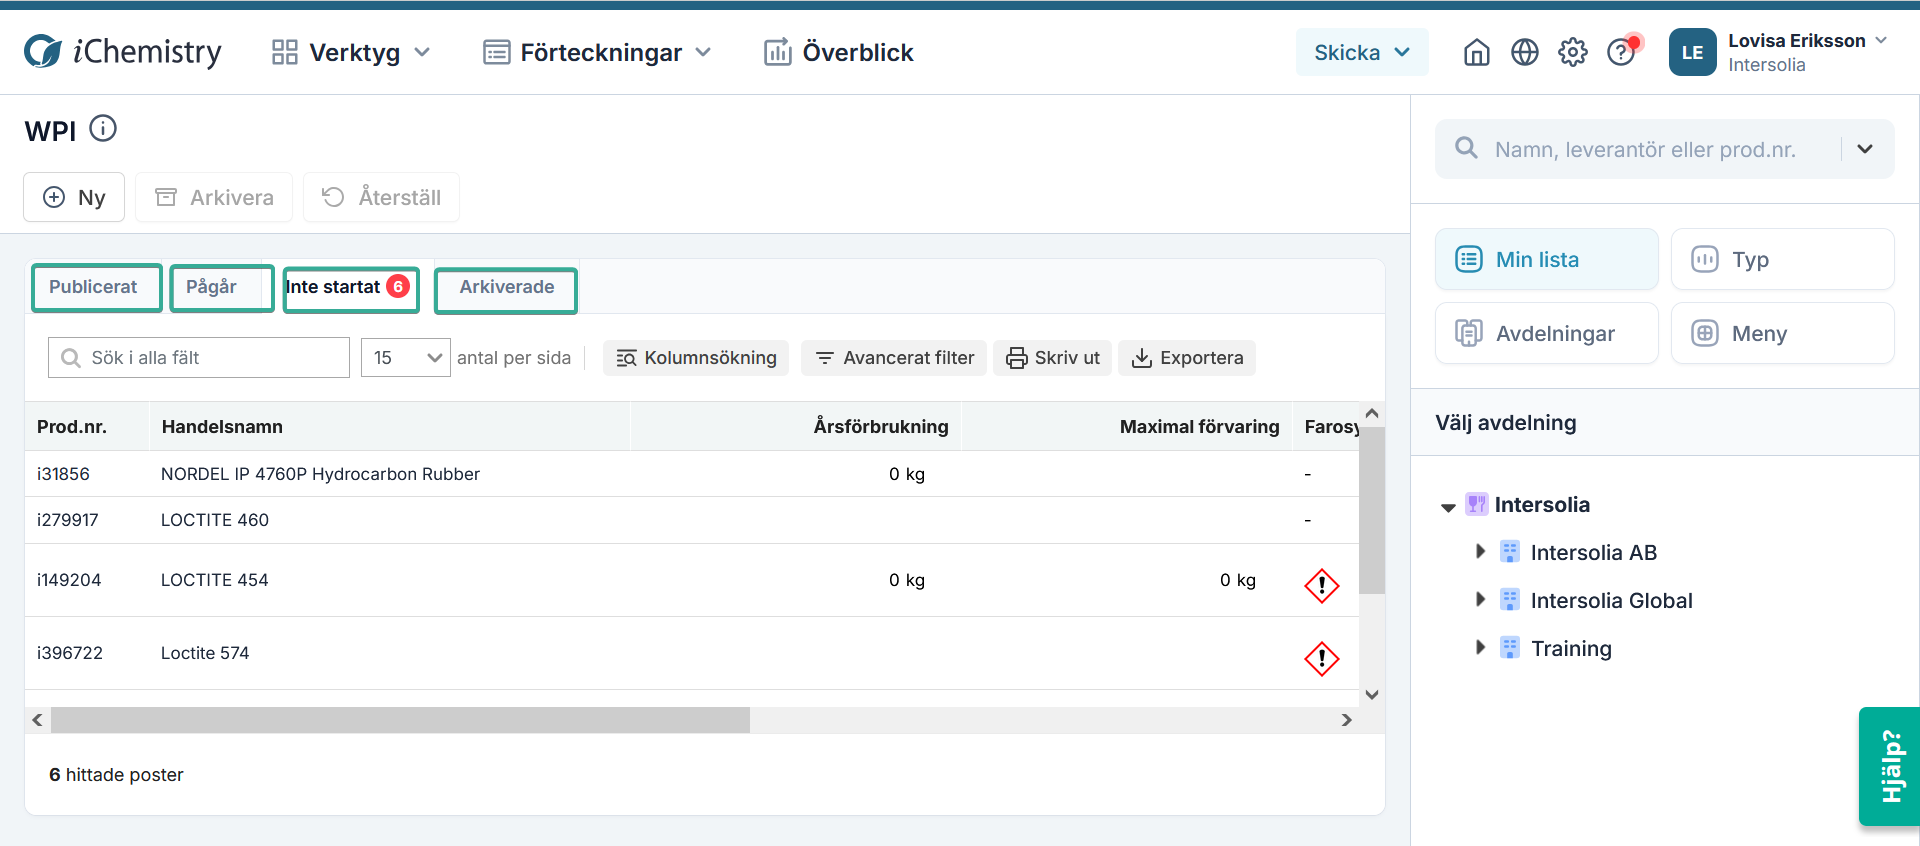
Task: Click the Återställ button
Action: (x=381, y=197)
